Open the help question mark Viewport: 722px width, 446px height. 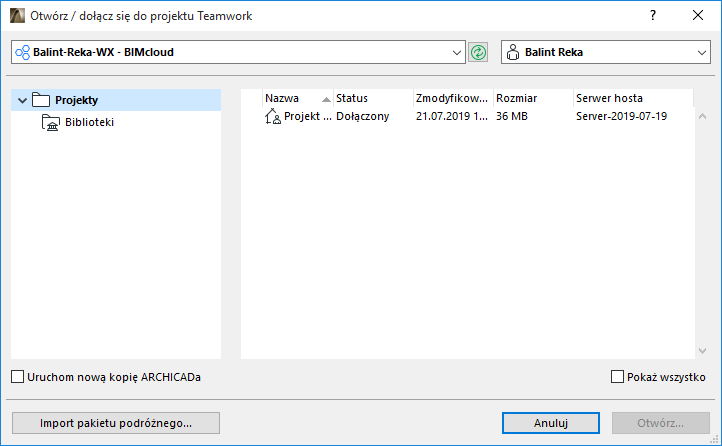click(652, 16)
